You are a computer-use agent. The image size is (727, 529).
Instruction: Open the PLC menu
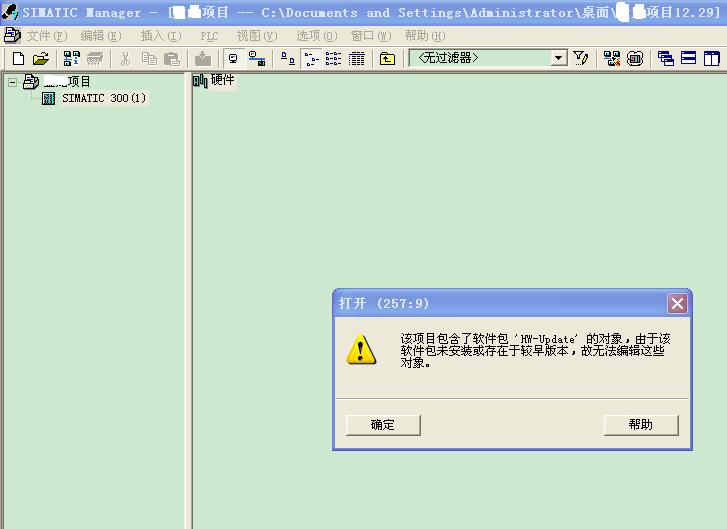pos(210,36)
